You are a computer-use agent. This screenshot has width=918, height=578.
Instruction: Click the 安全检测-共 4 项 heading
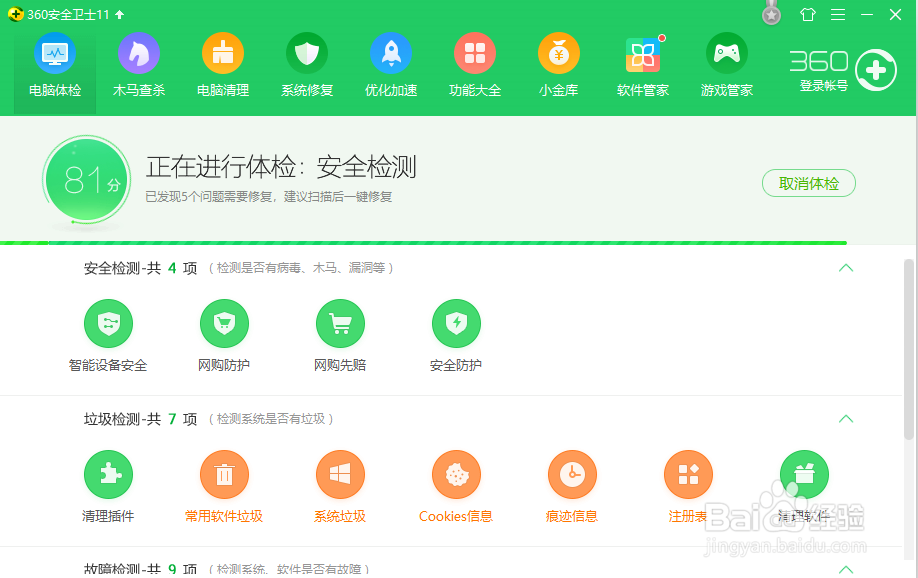tap(141, 268)
